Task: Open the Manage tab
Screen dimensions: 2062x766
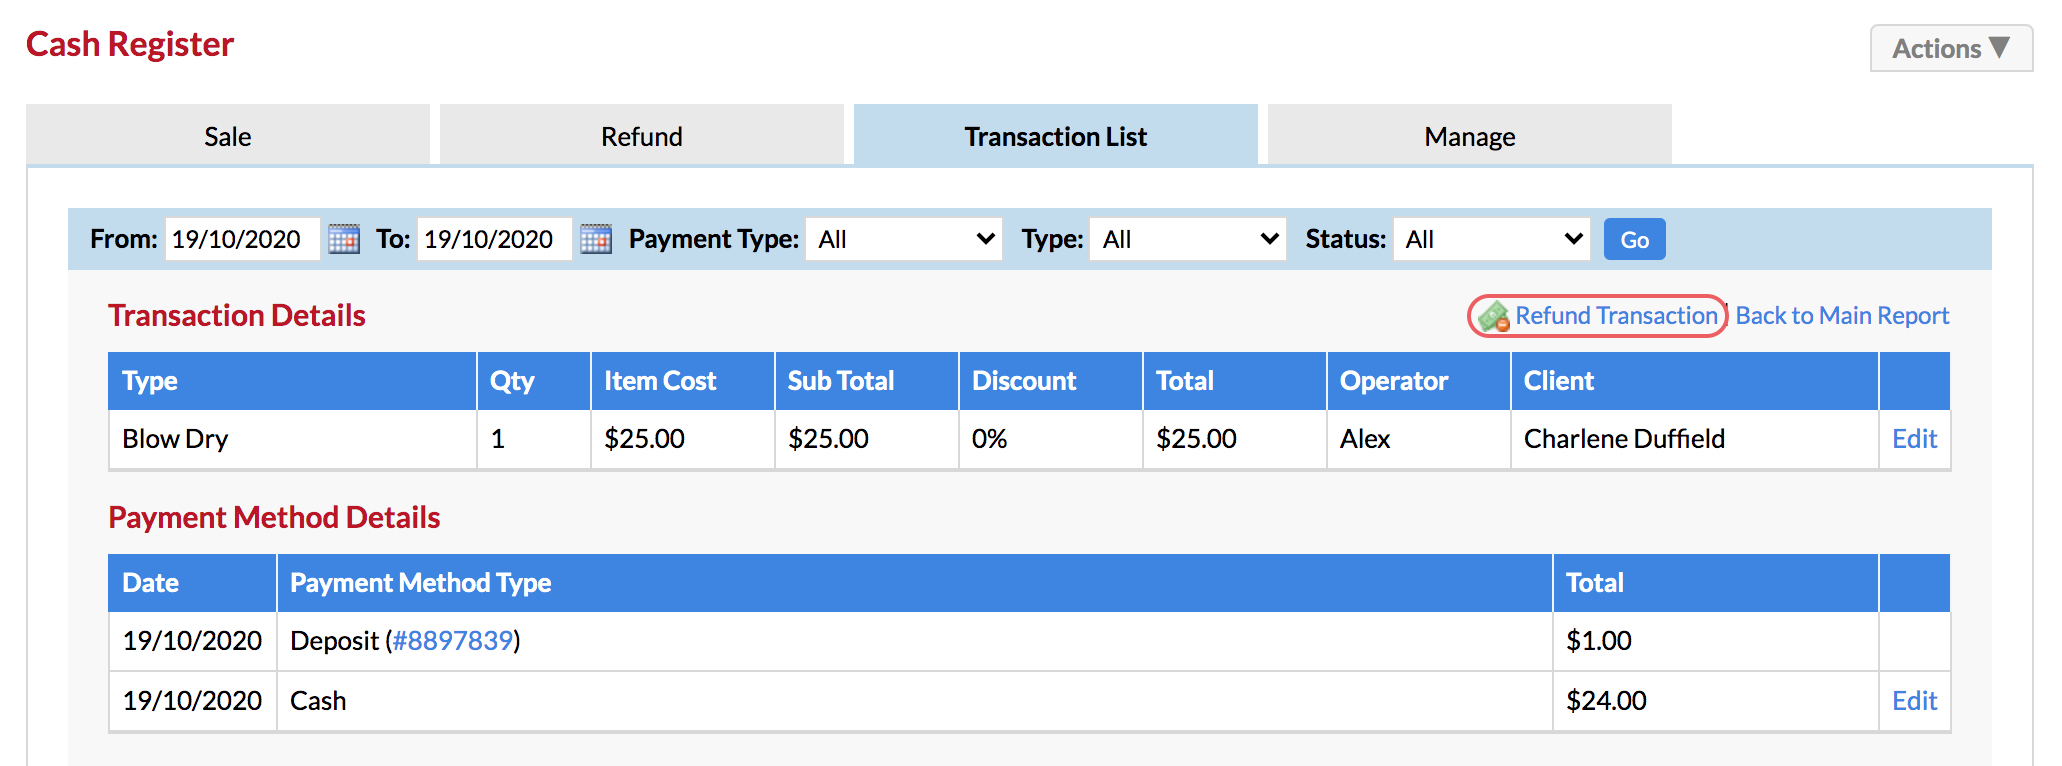Action: [1470, 136]
